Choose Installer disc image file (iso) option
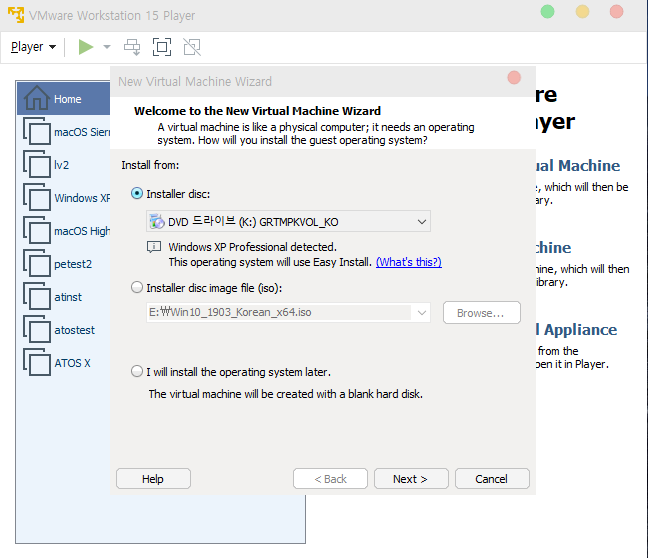 tap(137, 287)
